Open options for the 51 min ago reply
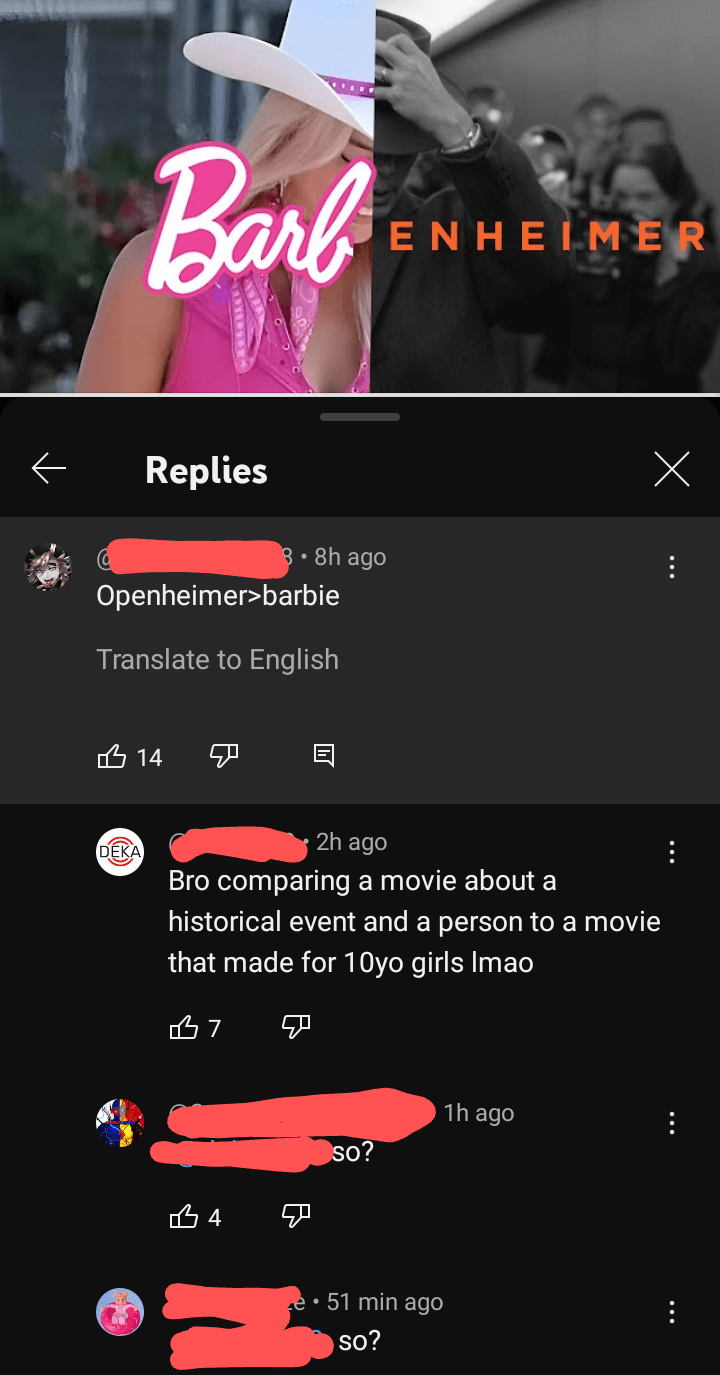The width and height of the screenshot is (720, 1375). 671,1312
